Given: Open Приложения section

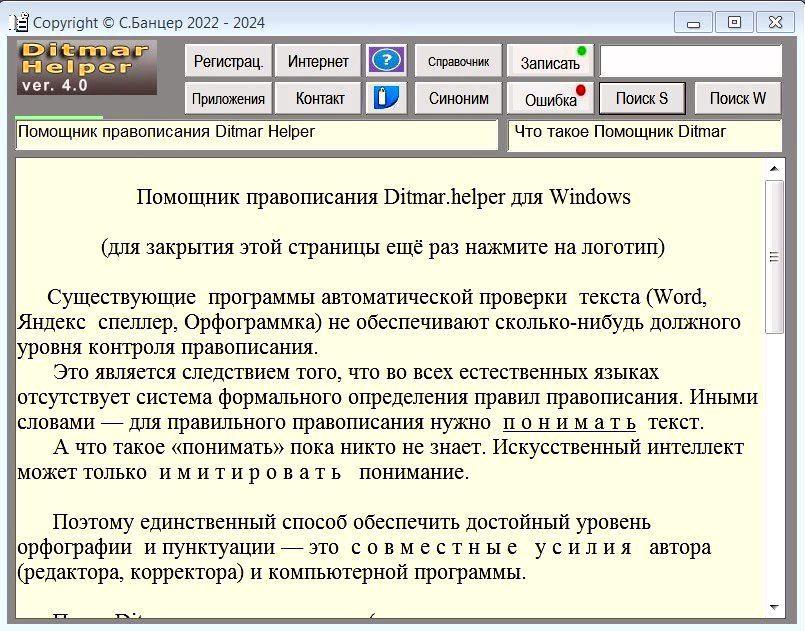Looking at the screenshot, I should (x=228, y=98).
